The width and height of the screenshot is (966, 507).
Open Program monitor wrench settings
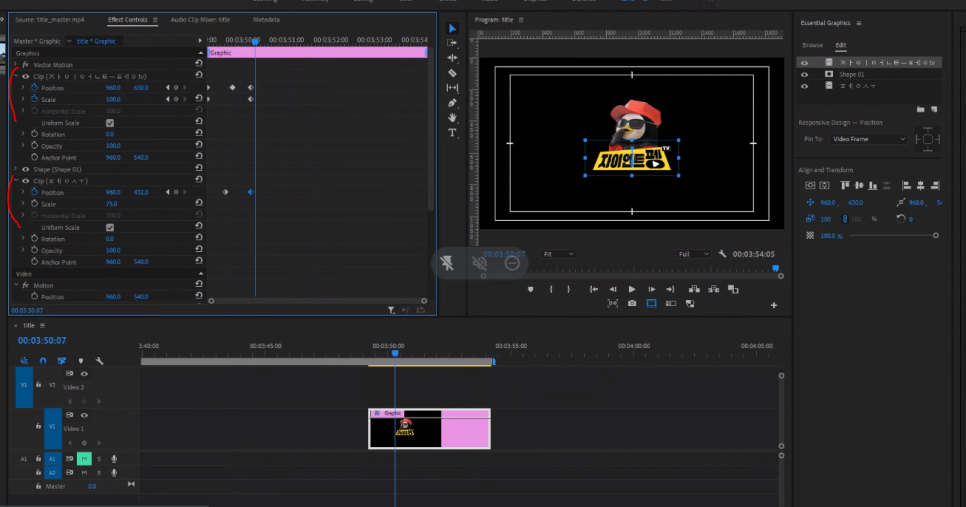click(722, 254)
